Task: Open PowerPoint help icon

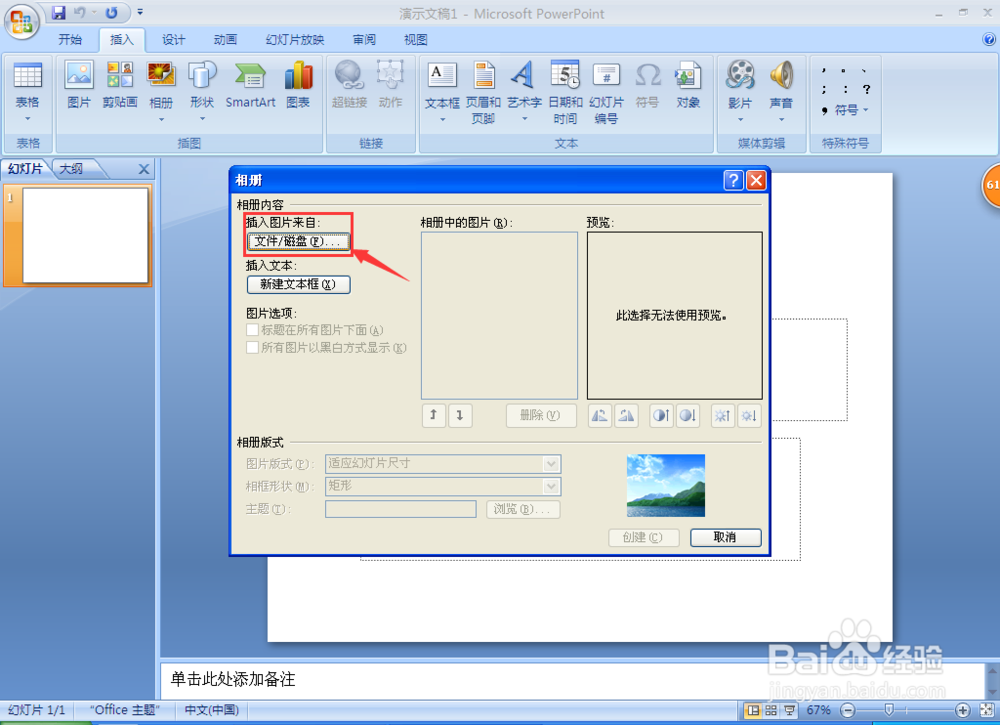Action: (989, 40)
